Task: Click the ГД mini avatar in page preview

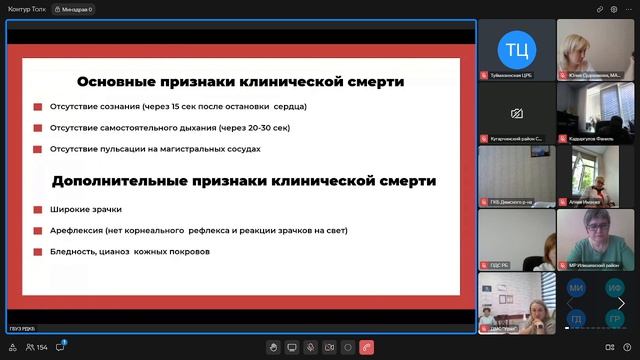Action: click(576, 318)
